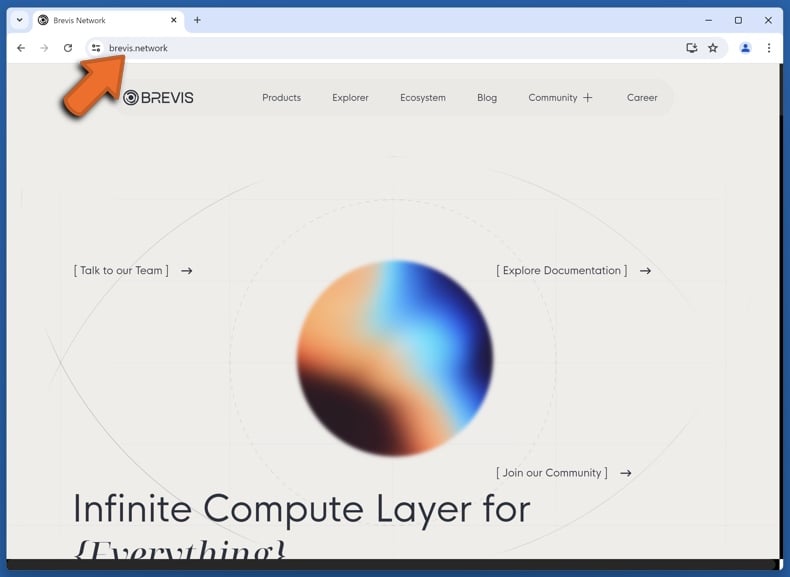Visit the Blog navigation link
Screen dimensions: 790x577
487,98
